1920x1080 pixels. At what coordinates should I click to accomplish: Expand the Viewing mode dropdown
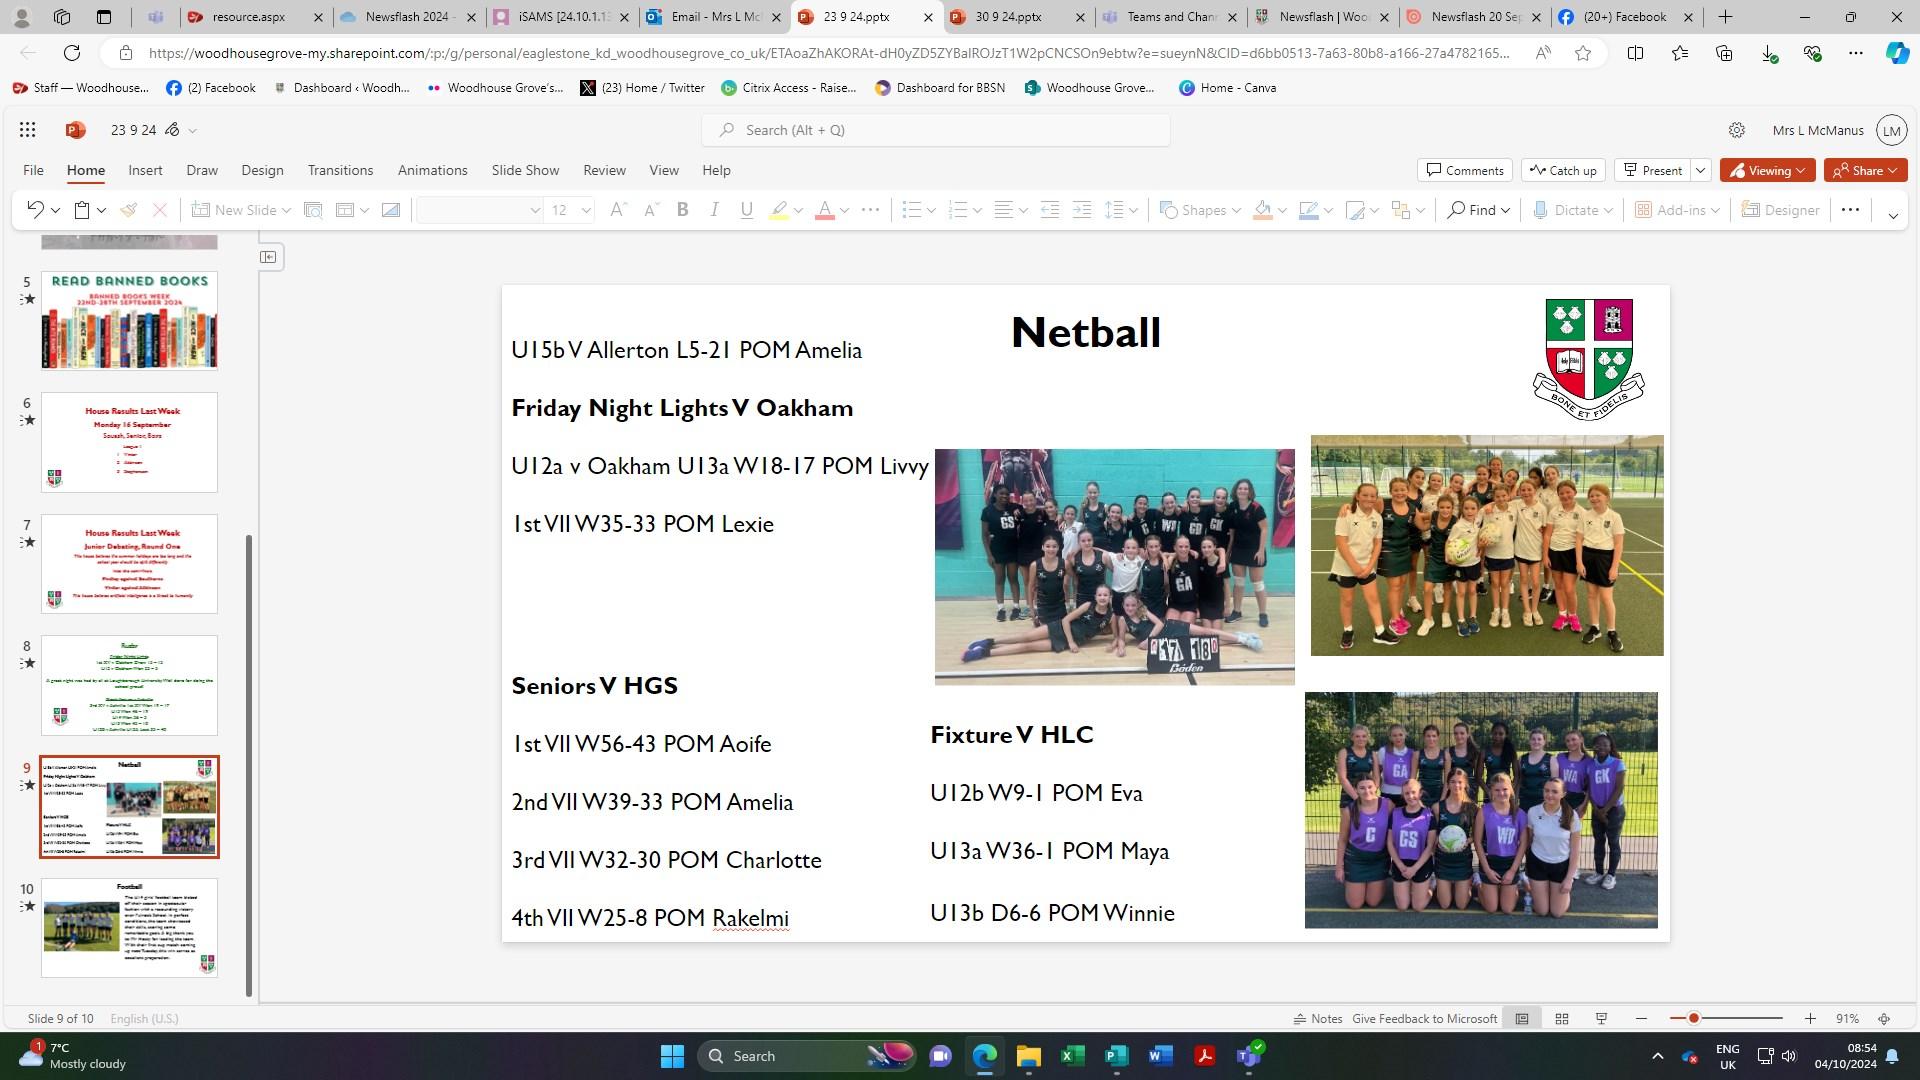click(1767, 170)
